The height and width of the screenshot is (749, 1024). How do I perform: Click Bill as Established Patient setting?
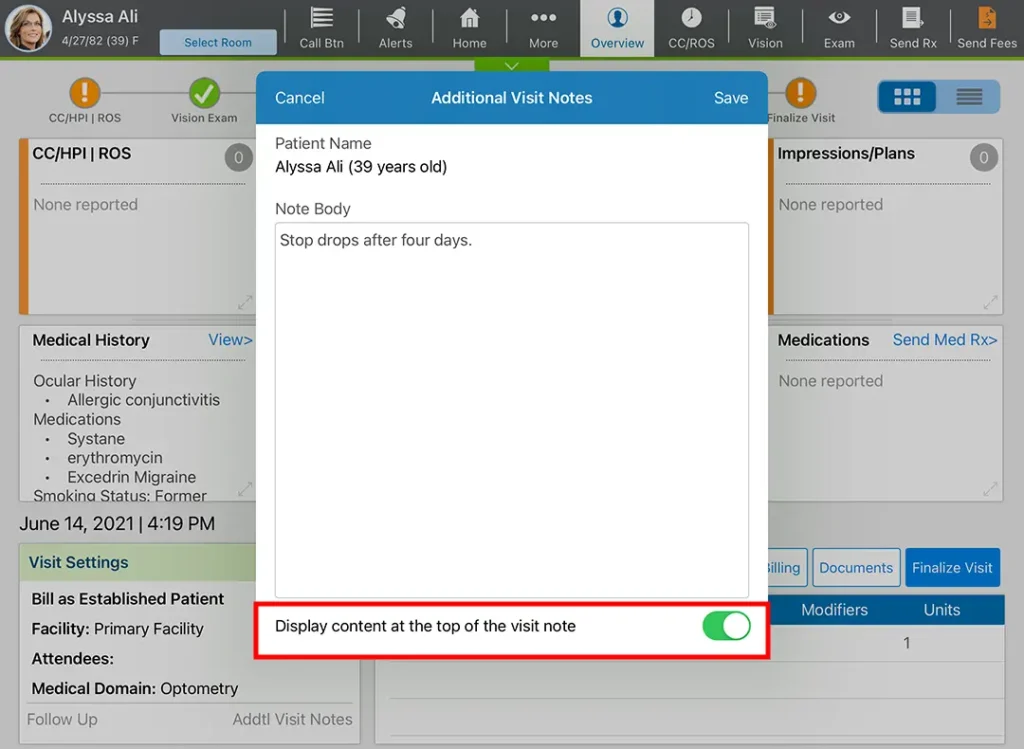pyautogui.click(x=127, y=599)
